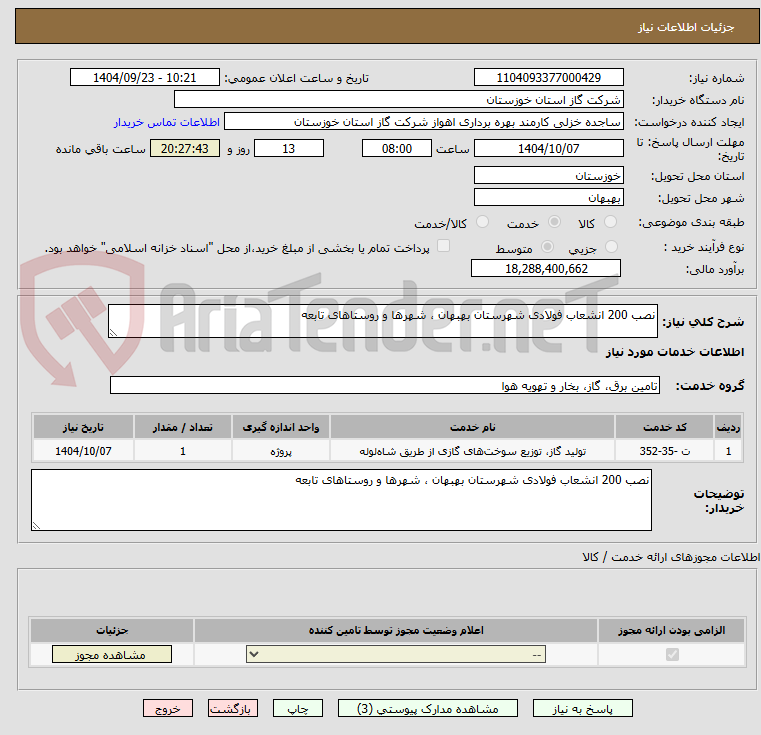
Task: Click the خروج exit button
Action: coord(167,708)
